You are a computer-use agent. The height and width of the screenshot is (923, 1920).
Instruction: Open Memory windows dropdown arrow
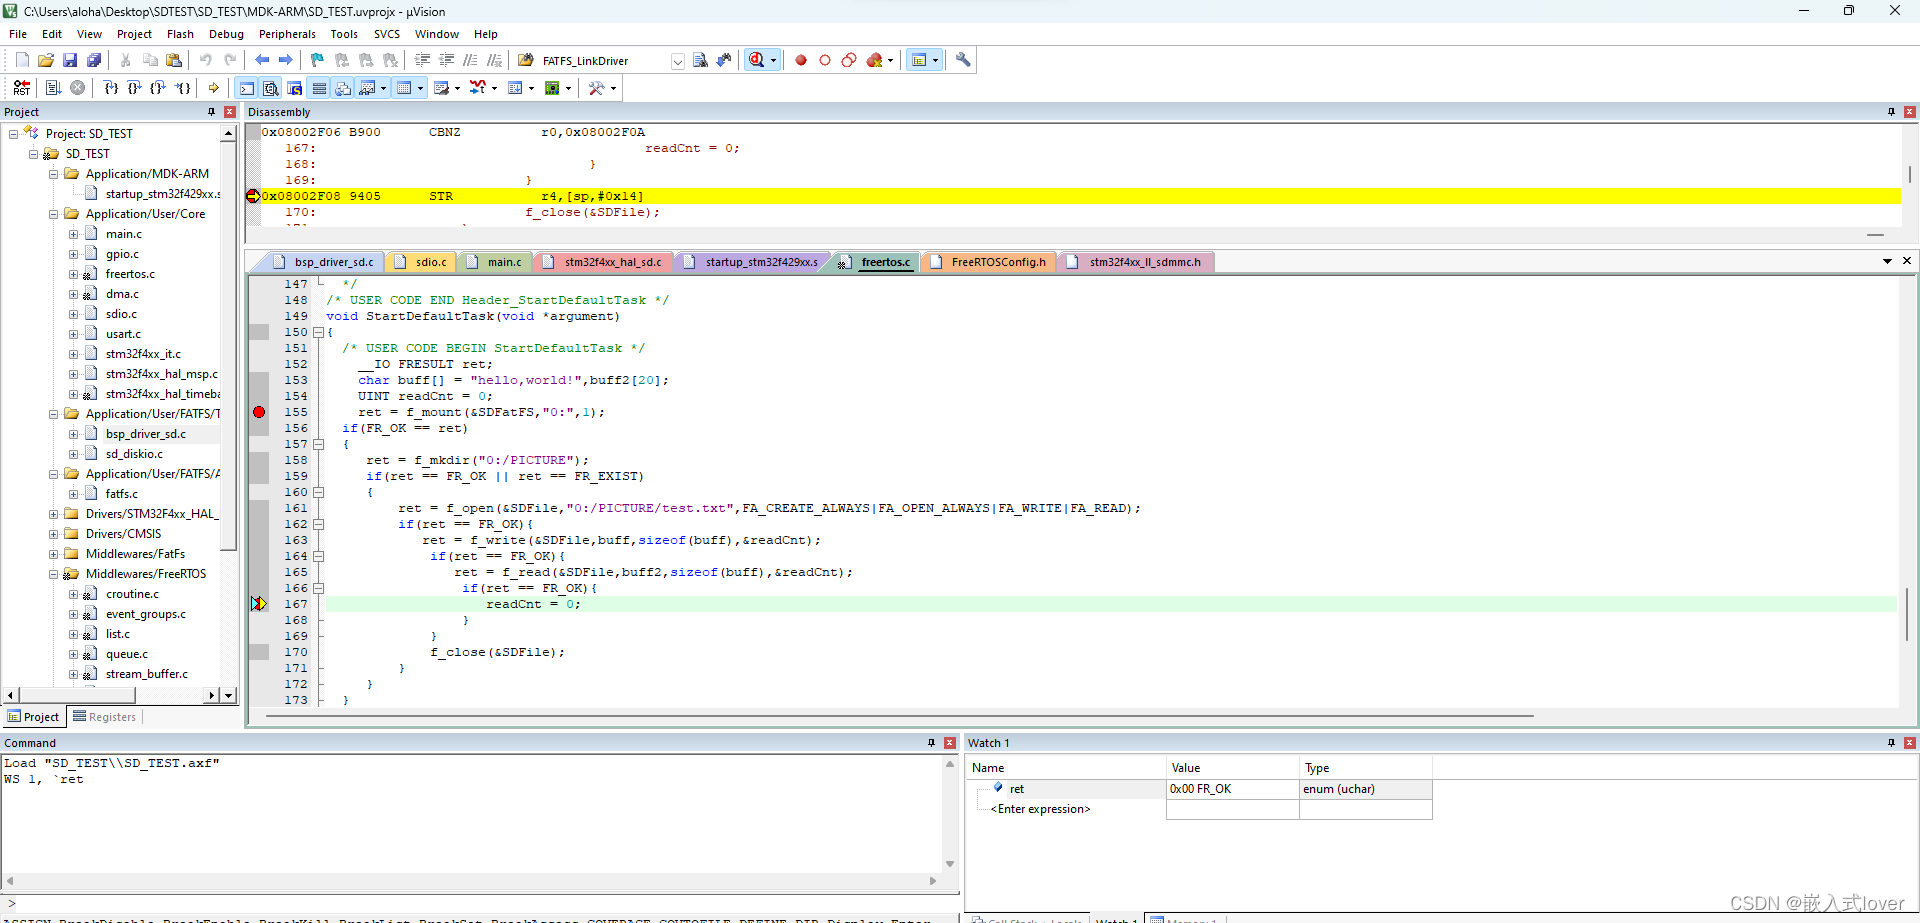point(420,88)
